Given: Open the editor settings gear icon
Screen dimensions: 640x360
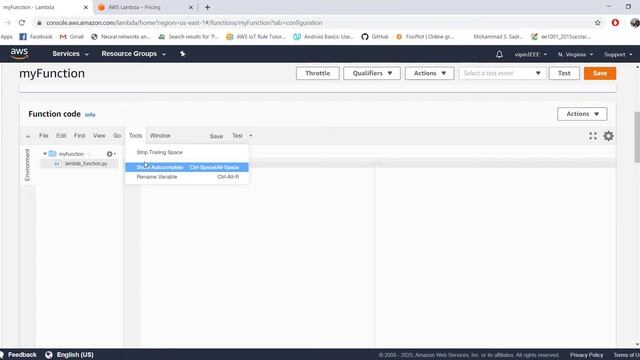Looking at the screenshot, I should 608,136.
